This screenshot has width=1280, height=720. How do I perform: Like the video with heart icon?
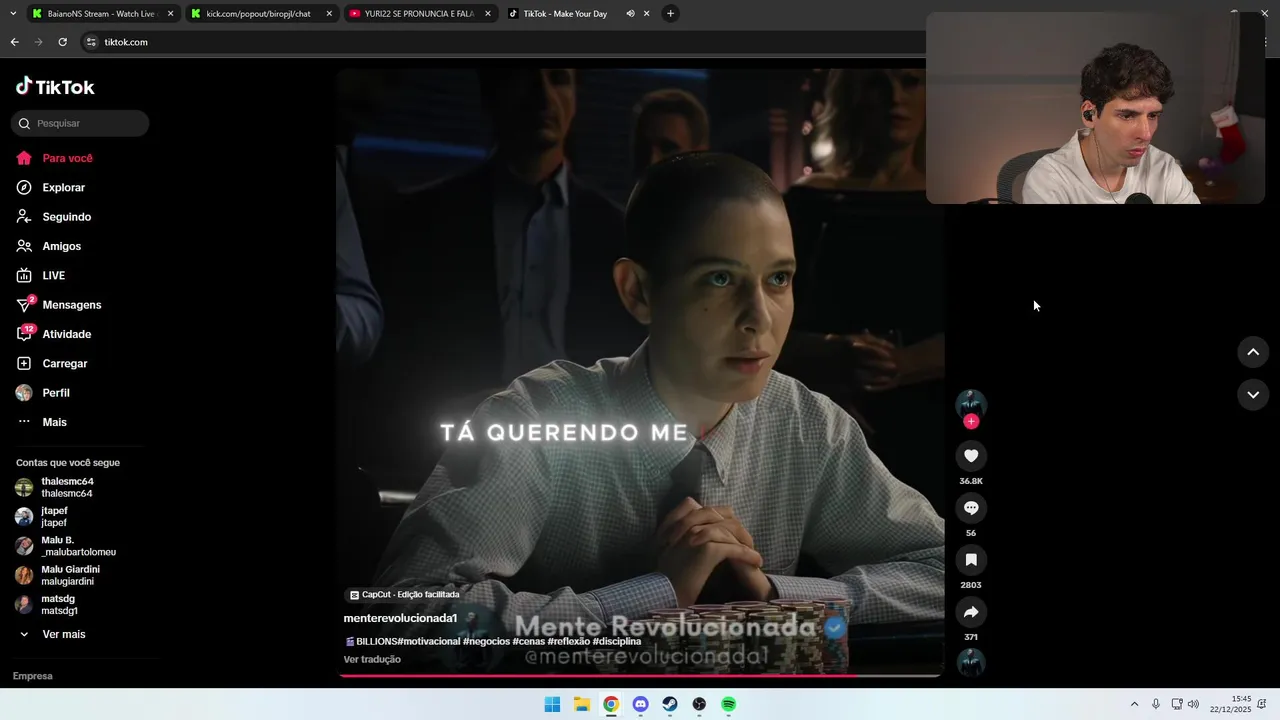tap(971, 456)
